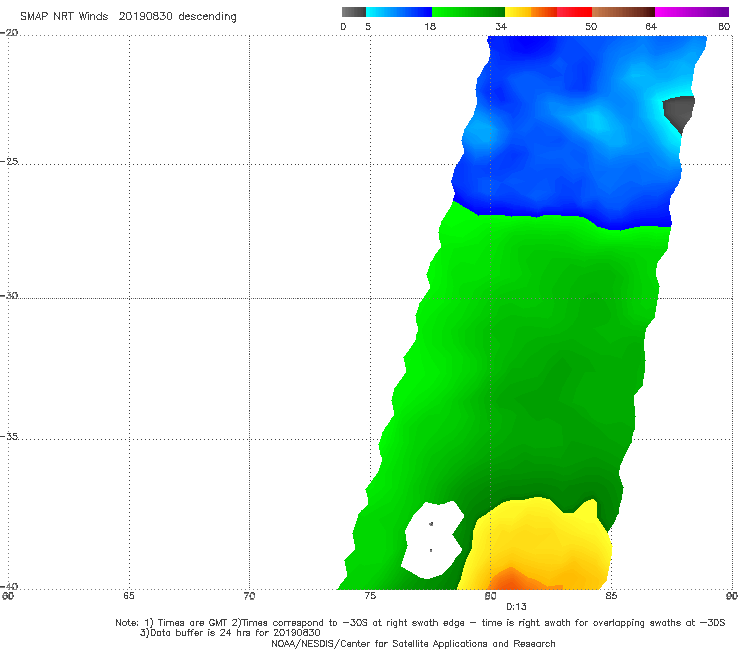Click the longitude label 75
Image resolution: width=740 pixels, height=650 pixels.
pyautogui.click(x=370, y=596)
